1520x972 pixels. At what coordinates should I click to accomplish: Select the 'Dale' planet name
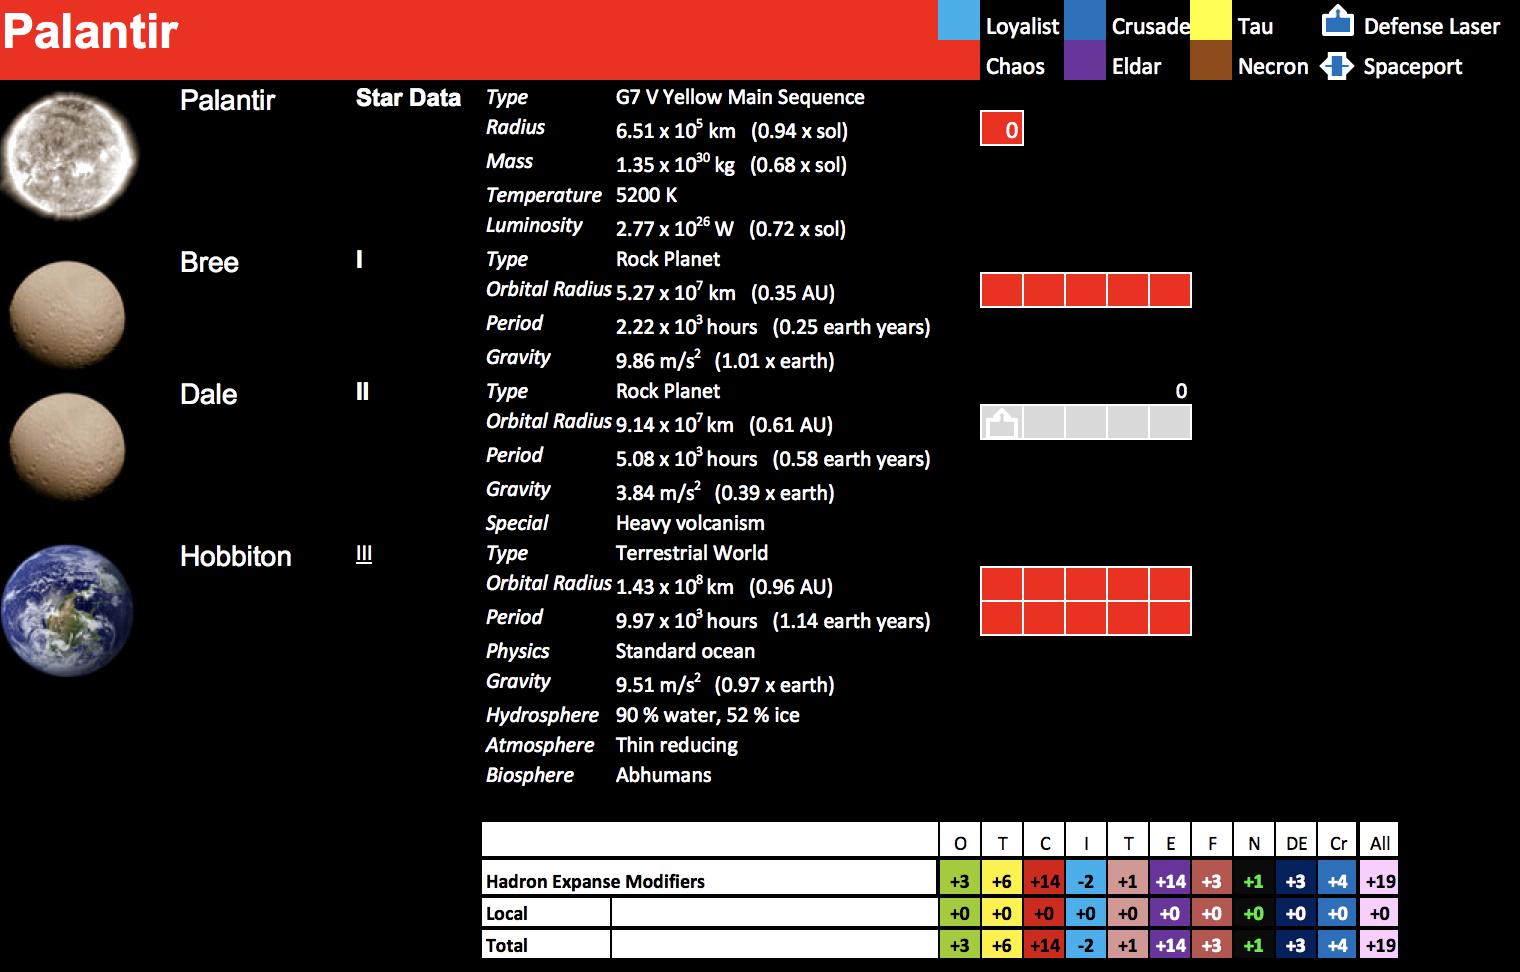(208, 394)
